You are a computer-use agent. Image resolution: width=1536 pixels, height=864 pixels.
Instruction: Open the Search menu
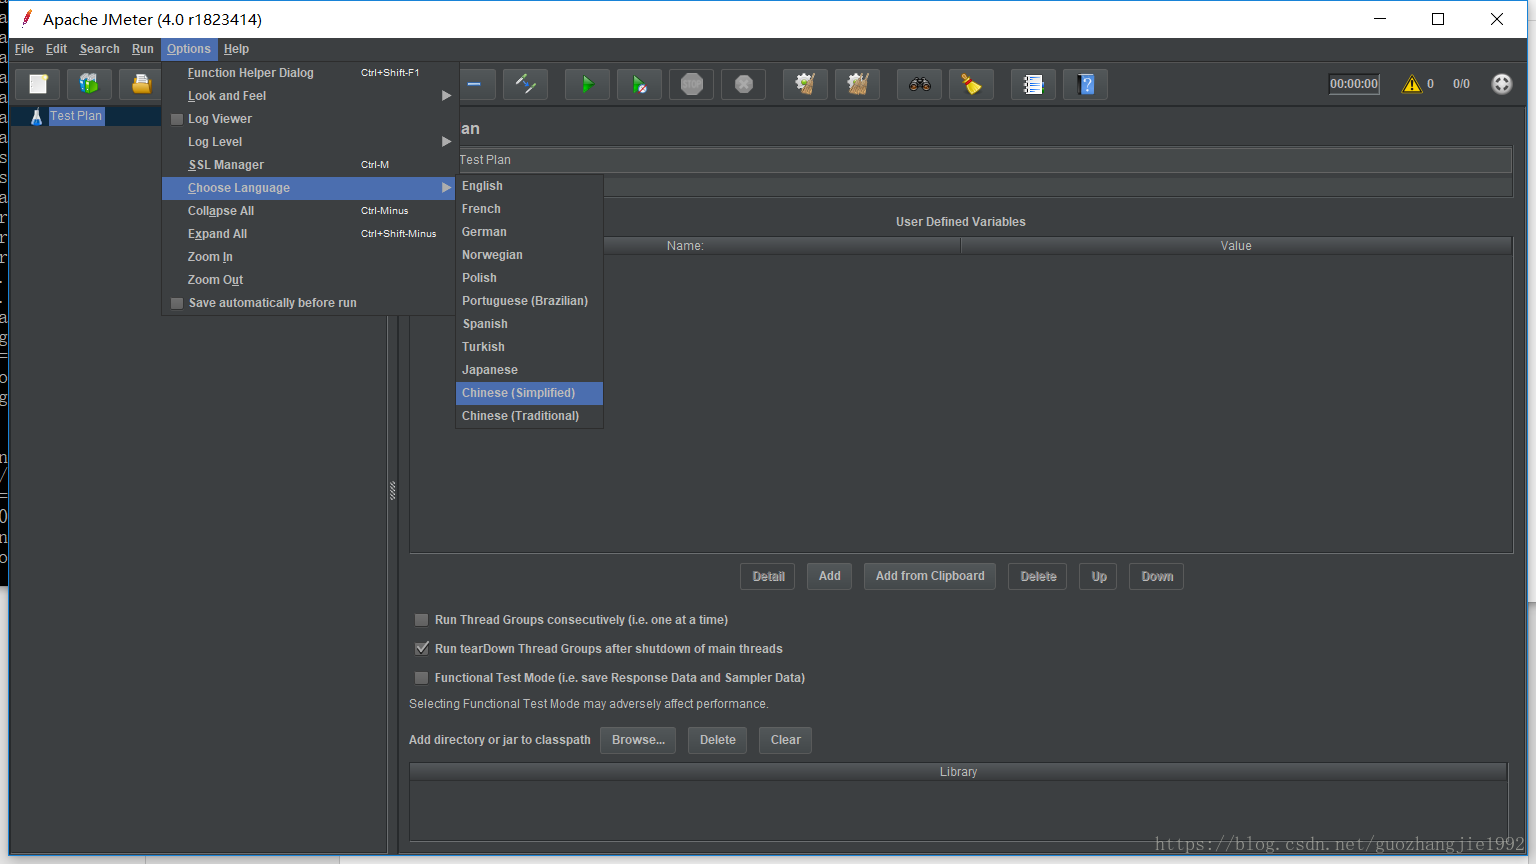pyautogui.click(x=99, y=49)
